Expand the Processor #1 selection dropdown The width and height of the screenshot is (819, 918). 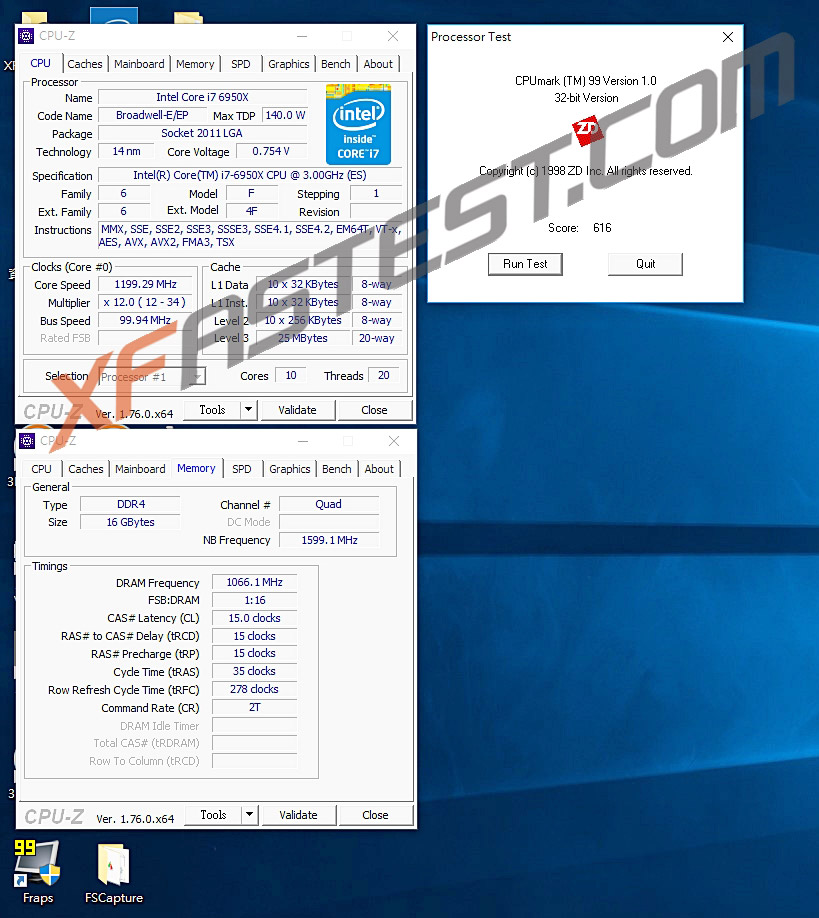[198, 376]
